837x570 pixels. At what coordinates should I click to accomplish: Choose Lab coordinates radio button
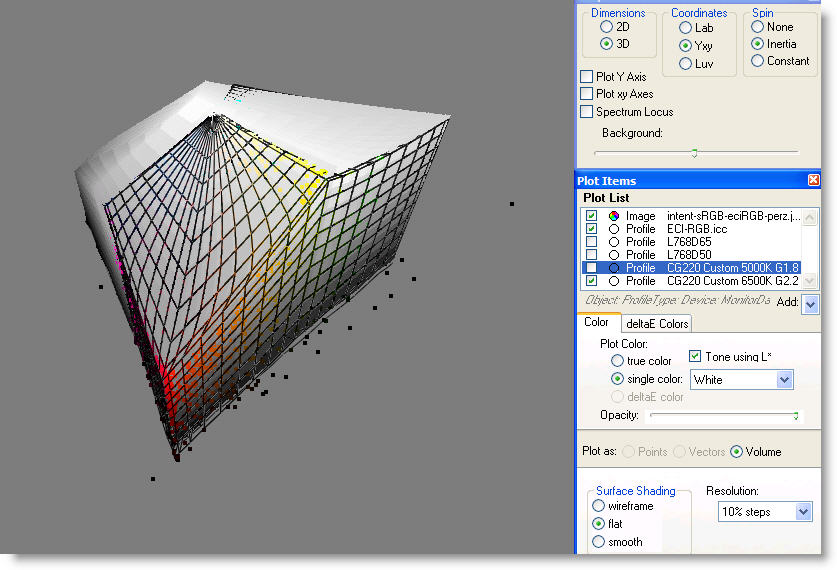coord(685,28)
